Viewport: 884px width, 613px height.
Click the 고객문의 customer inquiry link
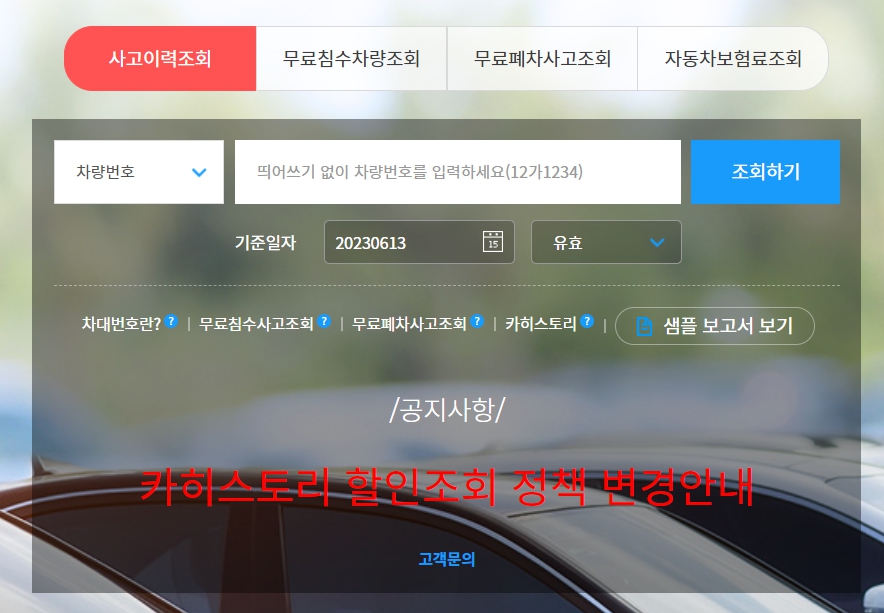point(447,560)
